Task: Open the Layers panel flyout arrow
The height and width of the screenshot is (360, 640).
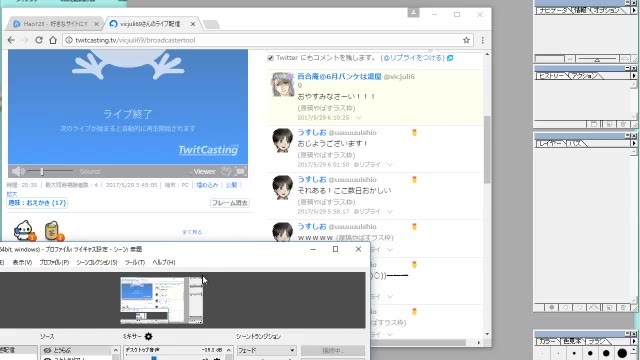Action: pyautogui.click(x=634, y=143)
